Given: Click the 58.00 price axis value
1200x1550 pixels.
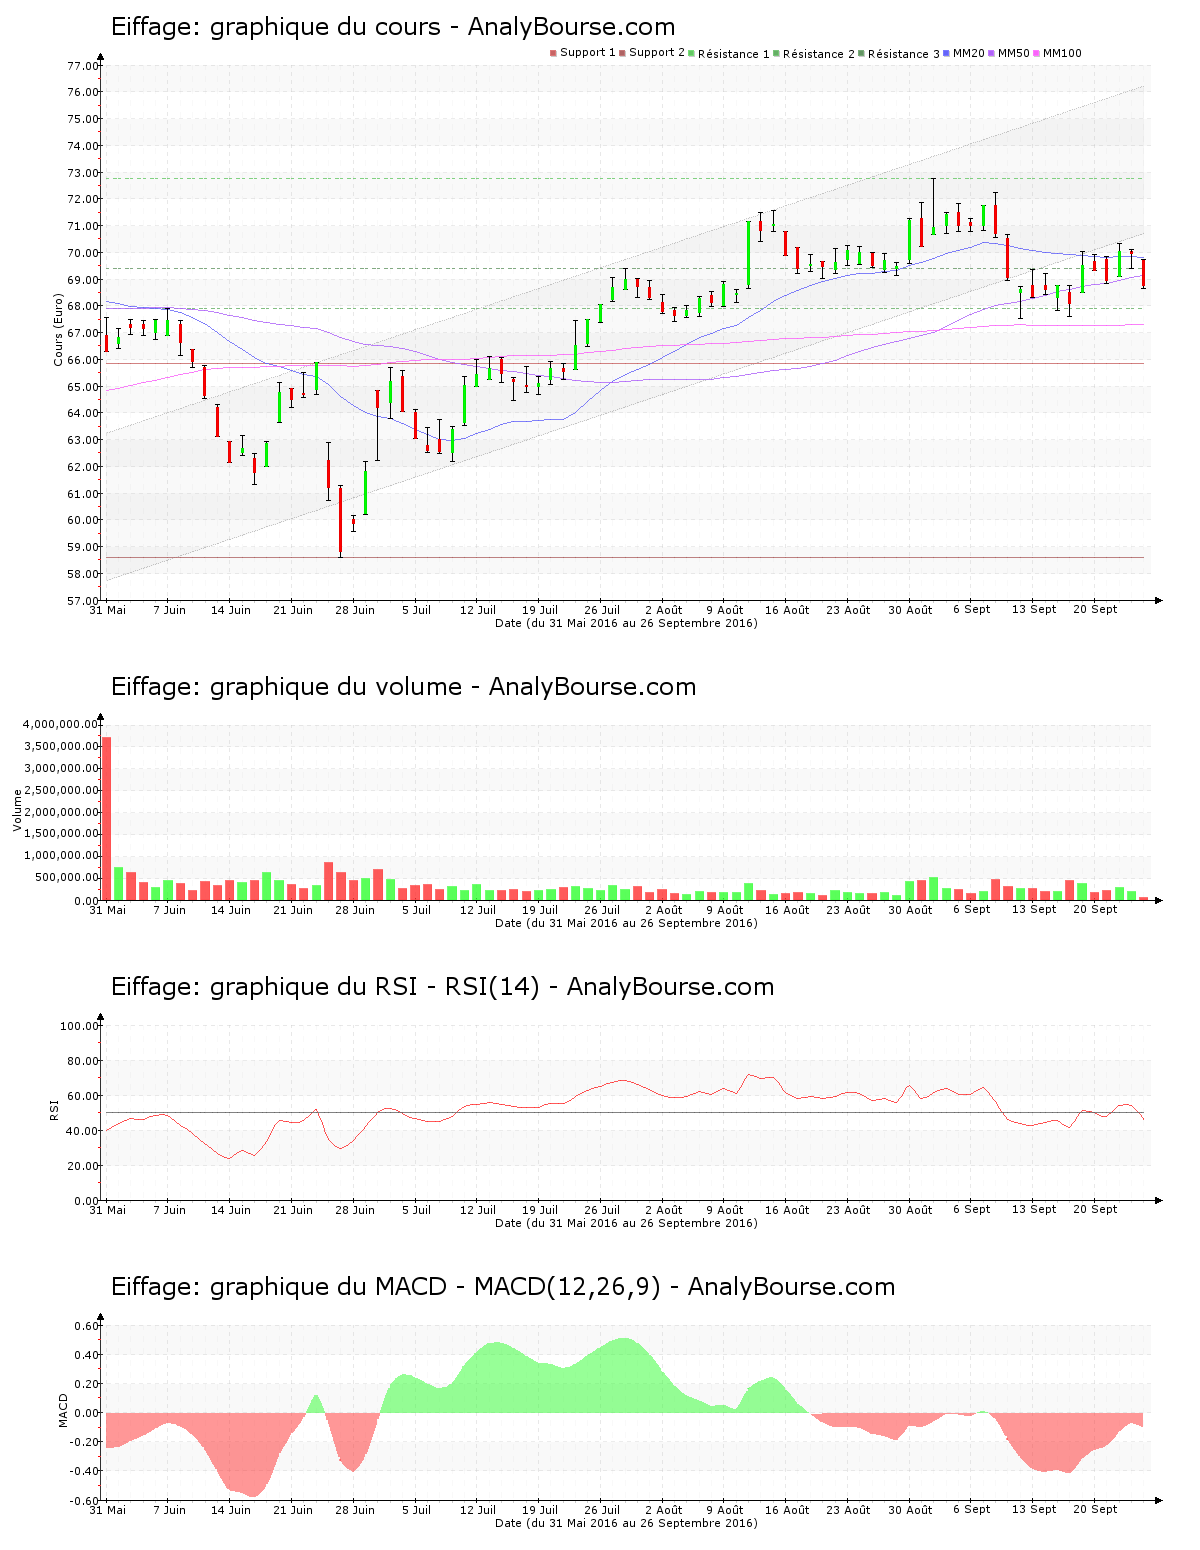Looking at the screenshot, I should coord(82,574).
